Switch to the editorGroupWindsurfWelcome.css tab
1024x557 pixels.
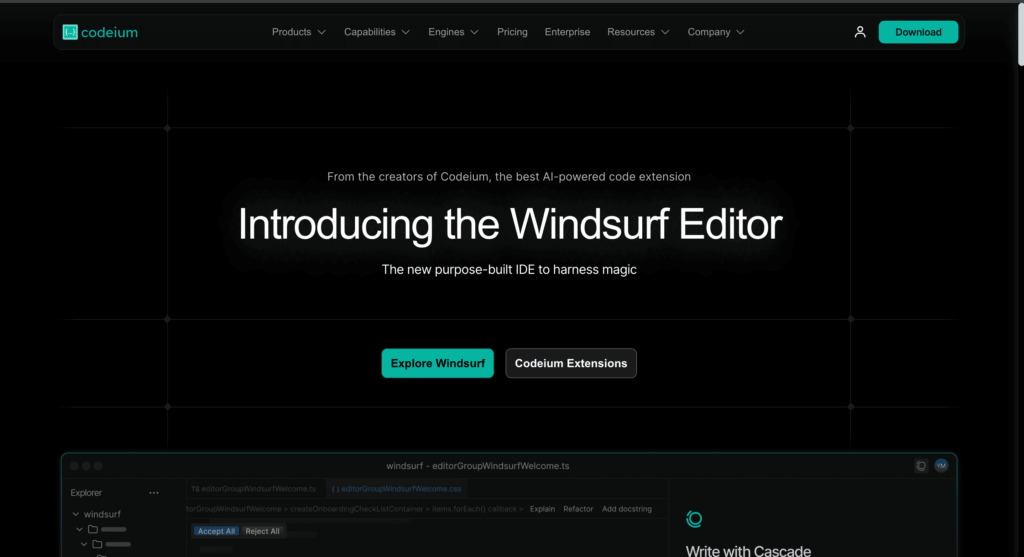[x=397, y=489]
